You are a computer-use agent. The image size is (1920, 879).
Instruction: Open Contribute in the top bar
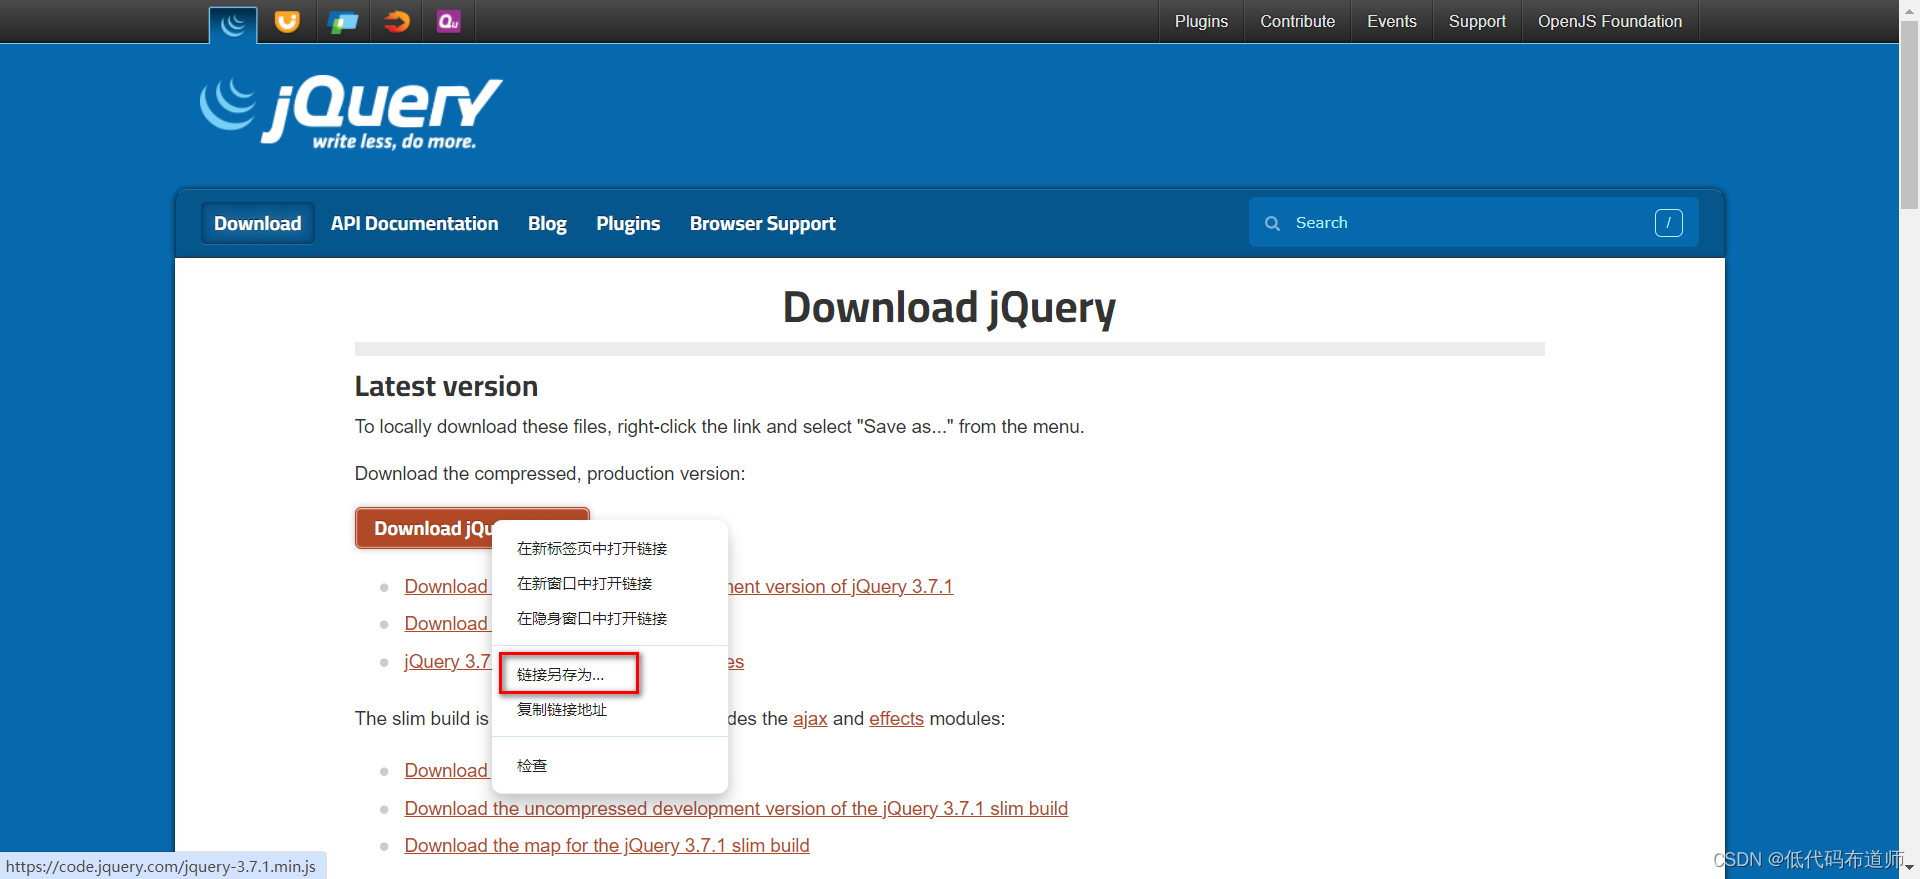pos(1297,21)
